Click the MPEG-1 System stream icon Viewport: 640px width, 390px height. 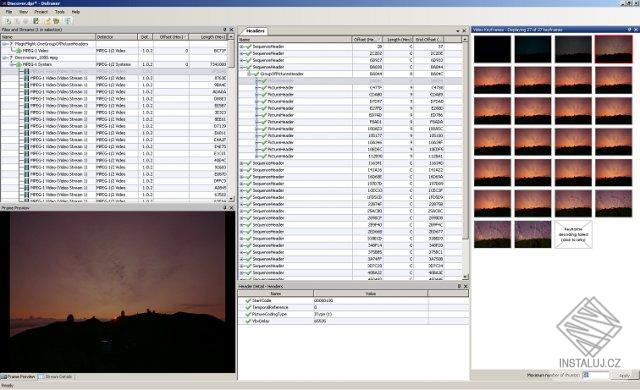(x=18, y=64)
